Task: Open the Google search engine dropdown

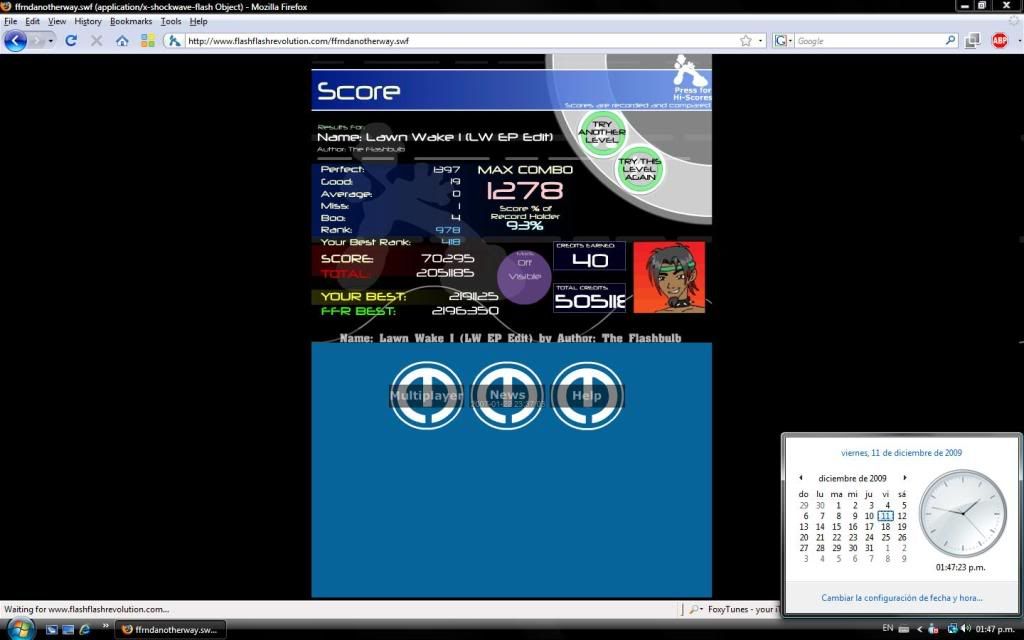Action: (x=783, y=41)
